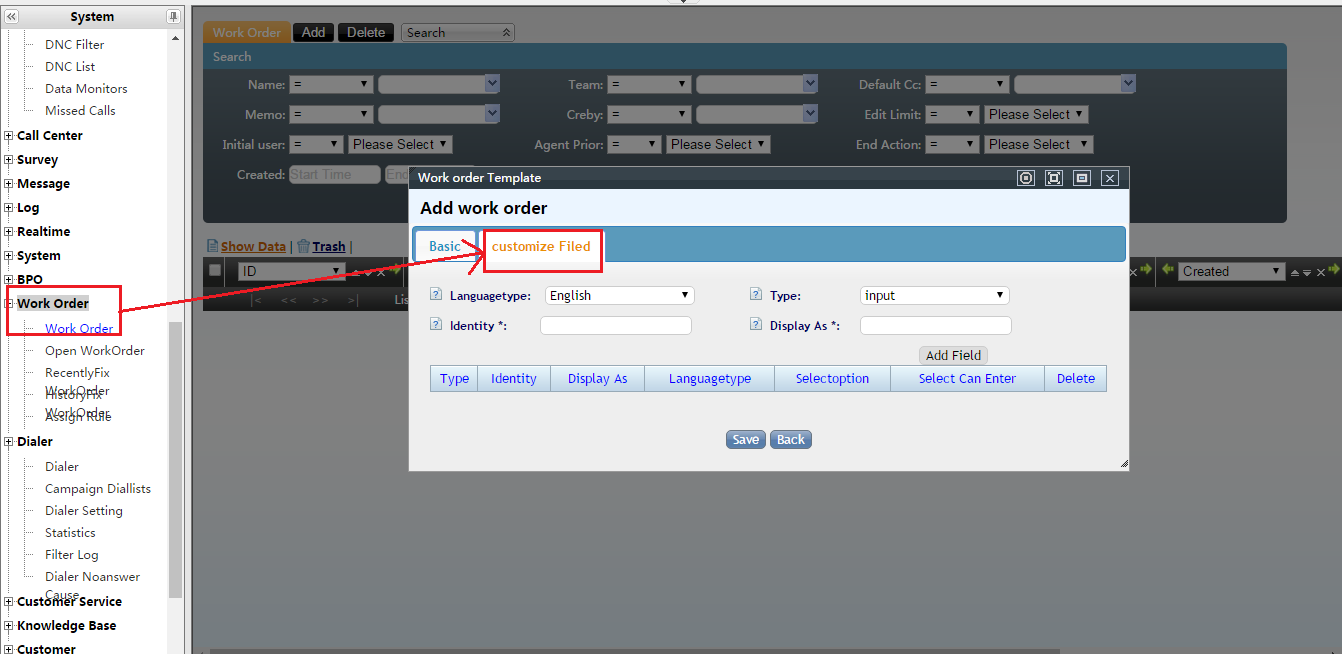Screen dimensions: 1342x654
Task: Select the customize Filed tab
Action: click(x=541, y=246)
